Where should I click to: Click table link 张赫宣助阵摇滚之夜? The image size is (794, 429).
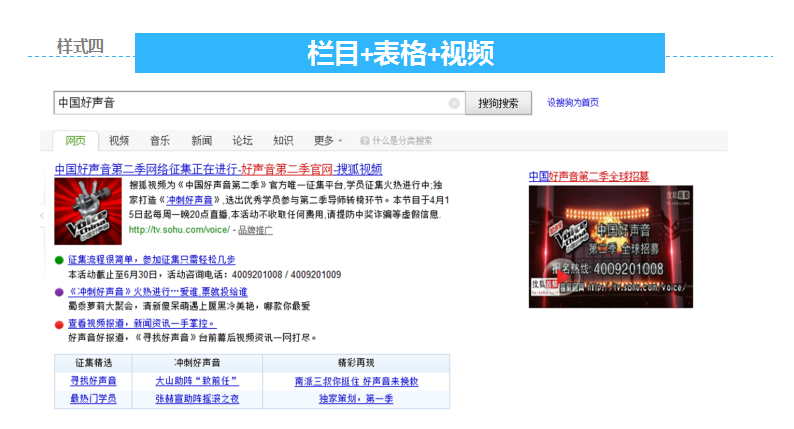click(197, 399)
